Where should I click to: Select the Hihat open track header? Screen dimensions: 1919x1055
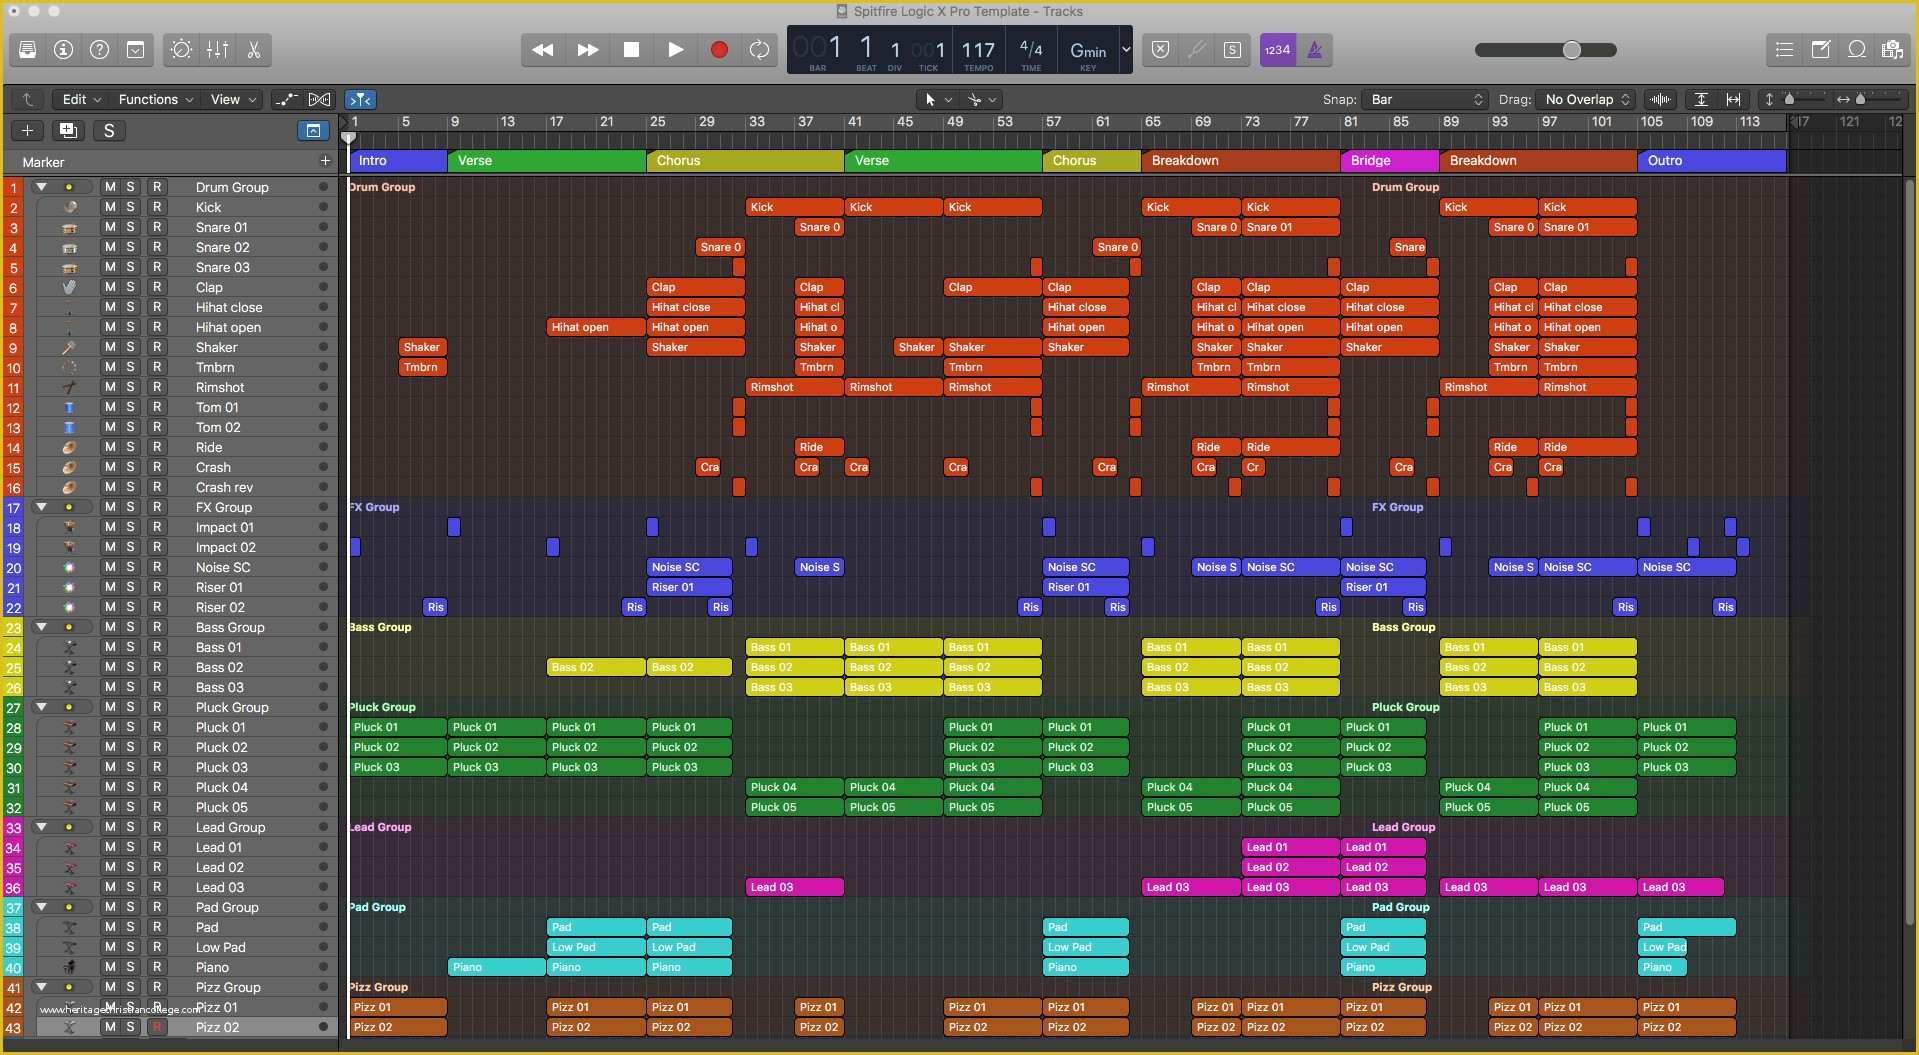pos(180,327)
